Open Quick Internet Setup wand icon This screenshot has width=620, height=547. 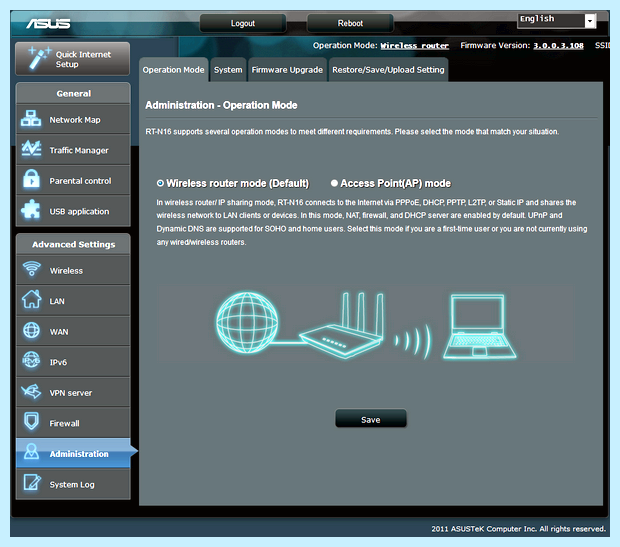click(x=39, y=59)
